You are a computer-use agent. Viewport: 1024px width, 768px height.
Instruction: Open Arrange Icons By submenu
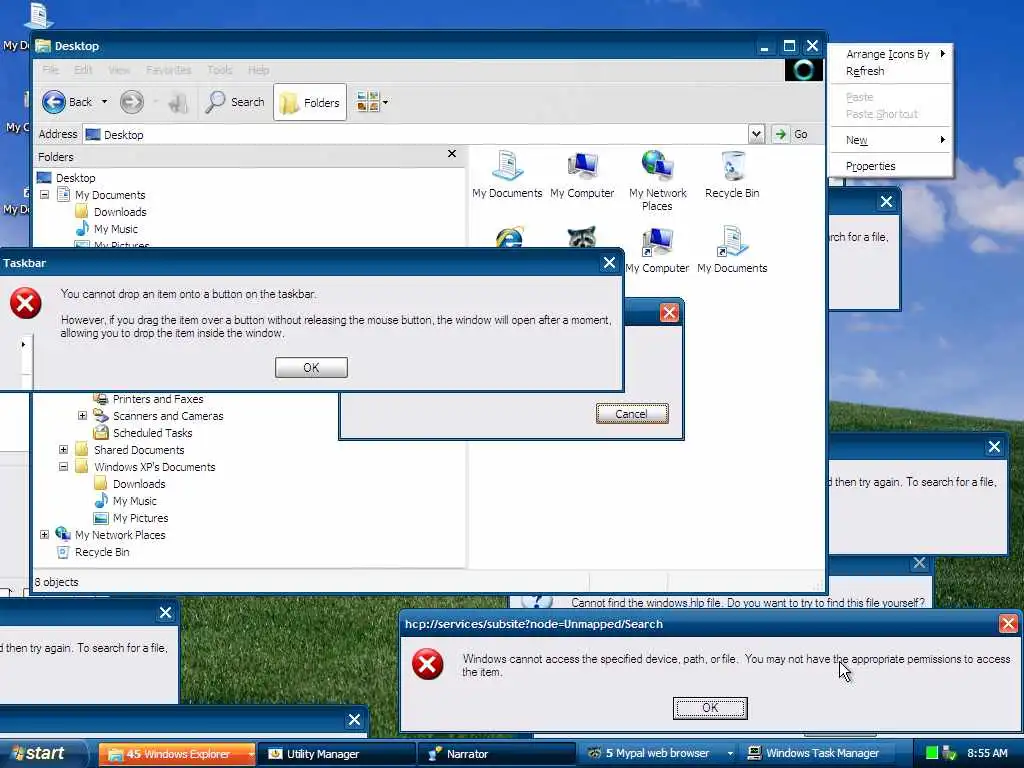[889, 54]
